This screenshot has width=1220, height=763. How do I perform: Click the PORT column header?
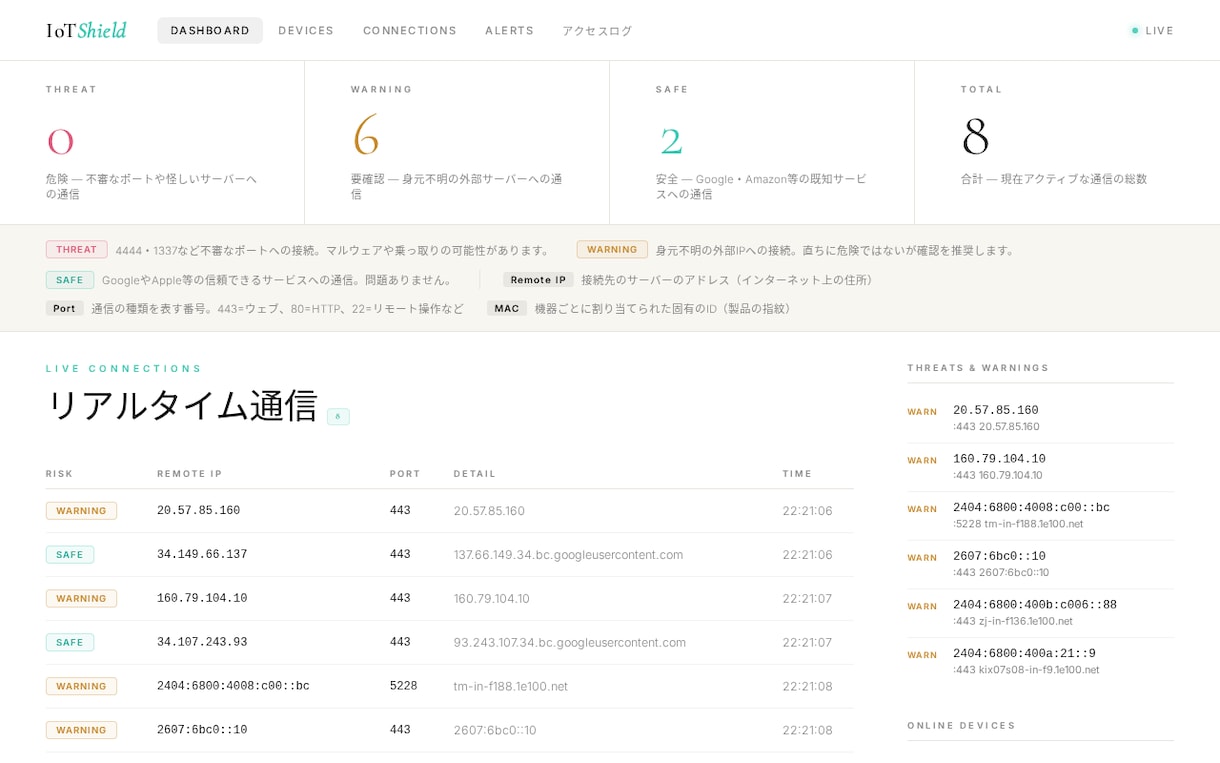405,474
